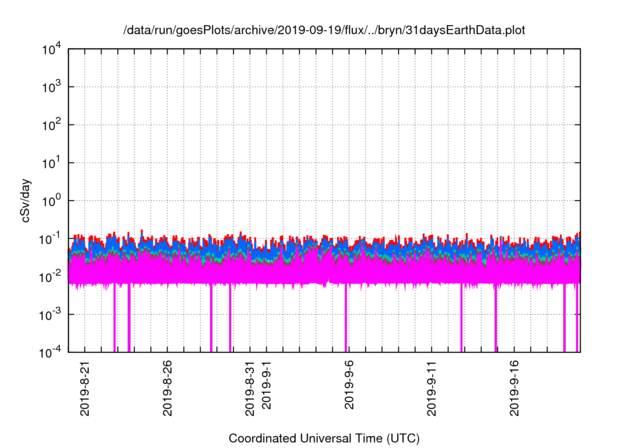Select the 2019-9-16 date tick label

[514, 388]
